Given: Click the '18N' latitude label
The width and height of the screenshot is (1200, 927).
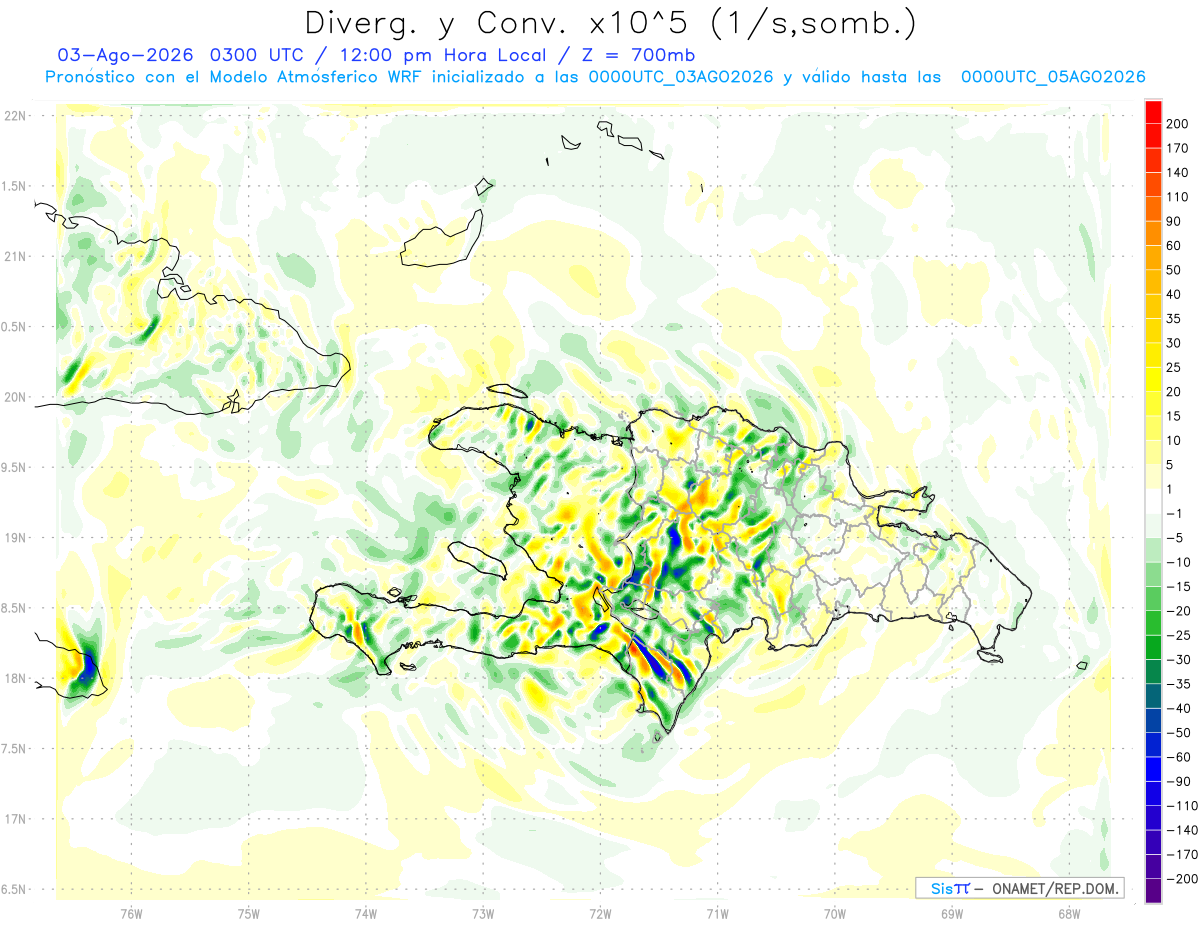Looking at the screenshot, I should [15, 678].
